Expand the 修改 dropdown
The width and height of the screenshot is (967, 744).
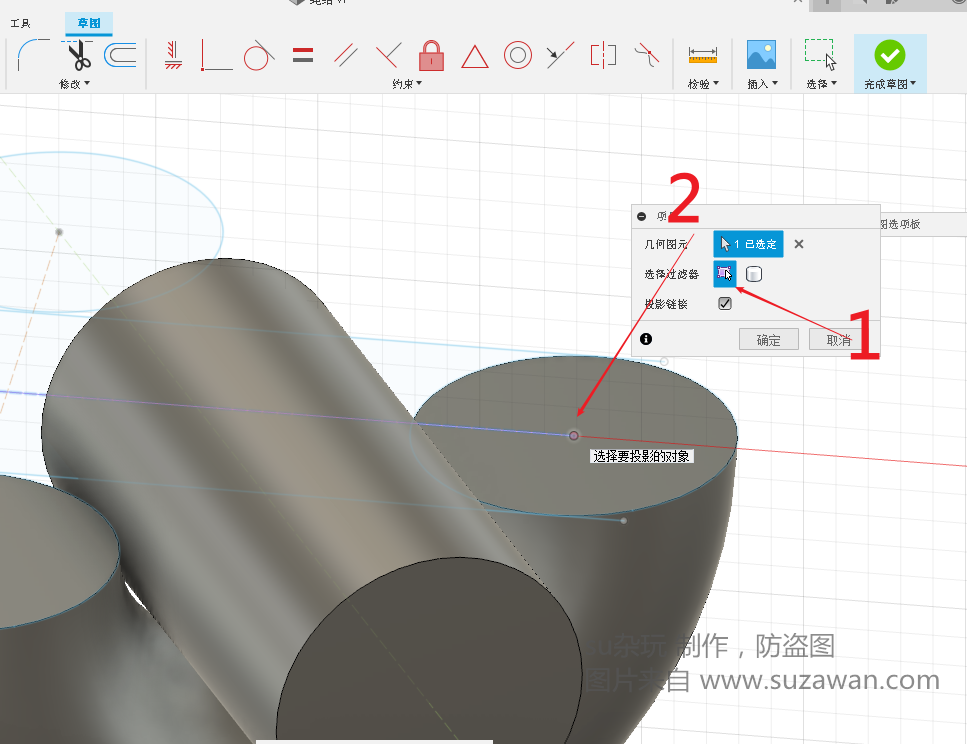click(x=74, y=84)
